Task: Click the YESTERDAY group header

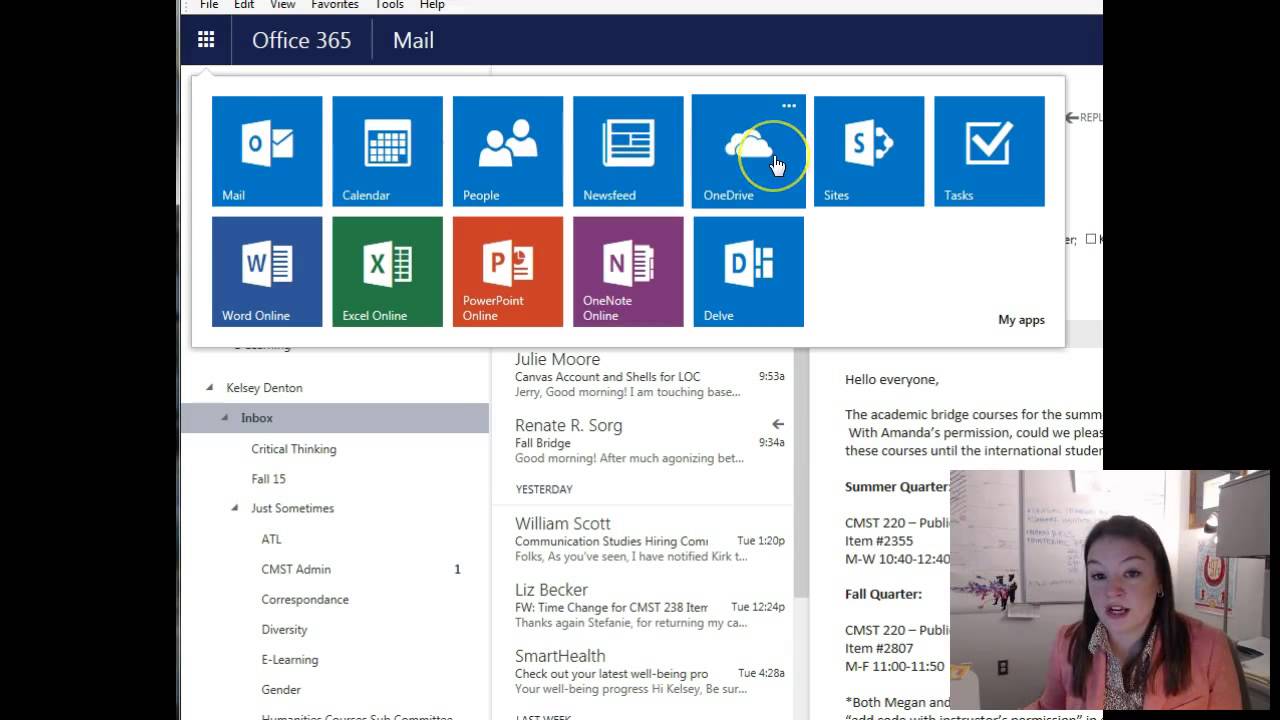Action: point(544,489)
